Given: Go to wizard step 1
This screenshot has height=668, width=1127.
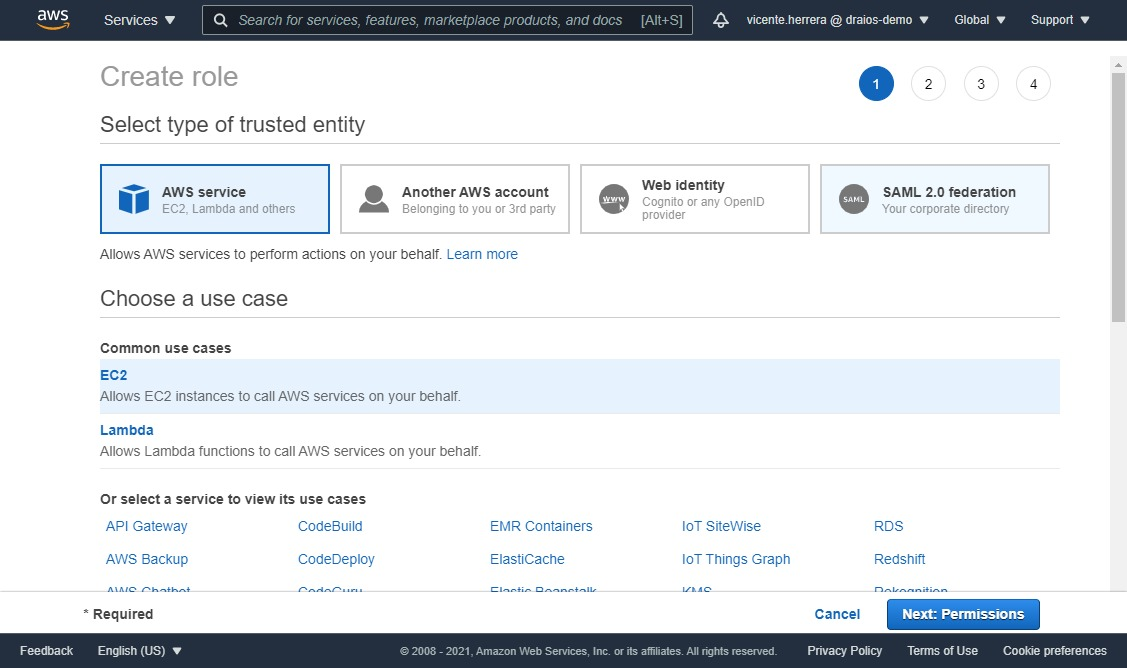Looking at the screenshot, I should pos(876,84).
